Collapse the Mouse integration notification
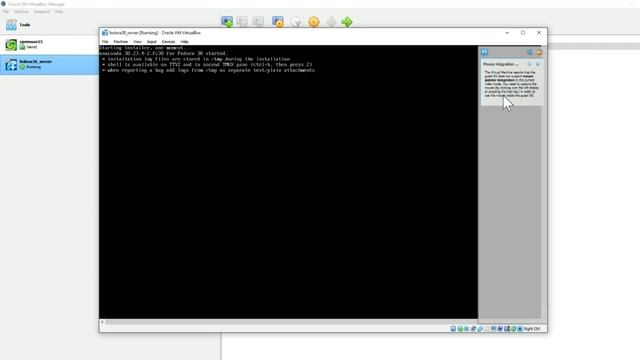Viewport: 640px width, 360px height. [530, 64]
